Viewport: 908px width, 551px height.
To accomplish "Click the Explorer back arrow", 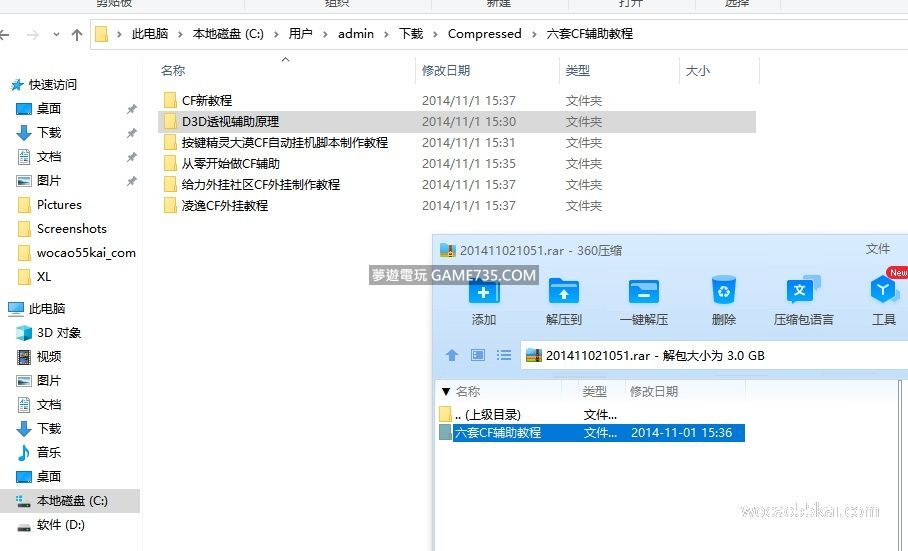I will [x=5, y=35].
